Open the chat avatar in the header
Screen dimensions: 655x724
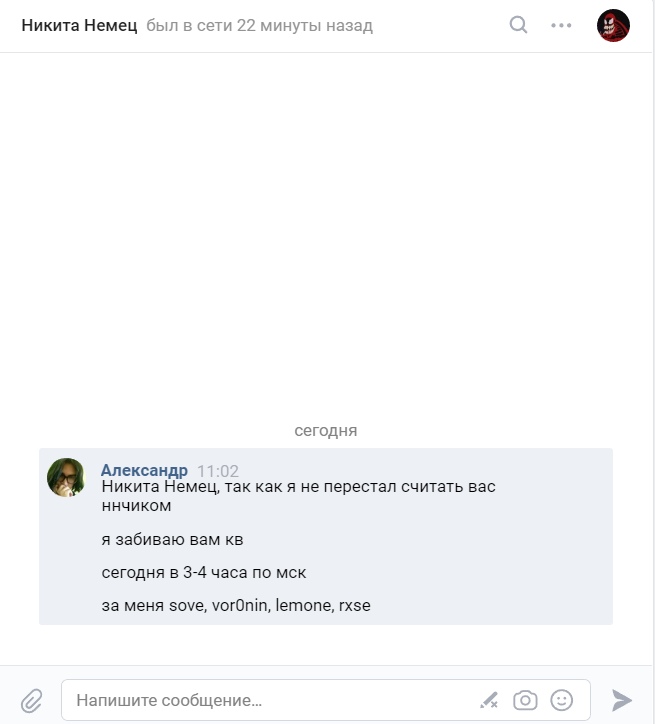(613, 25)
